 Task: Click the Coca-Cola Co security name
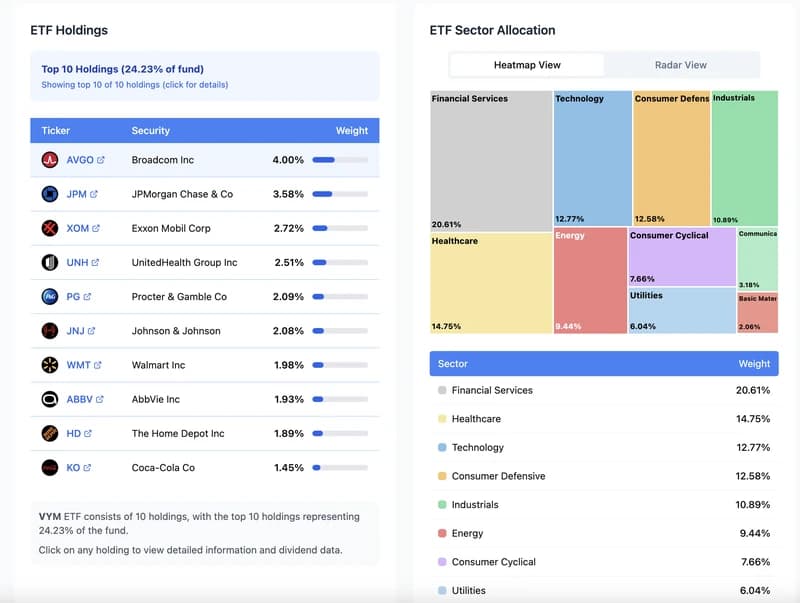click(163, 467)
